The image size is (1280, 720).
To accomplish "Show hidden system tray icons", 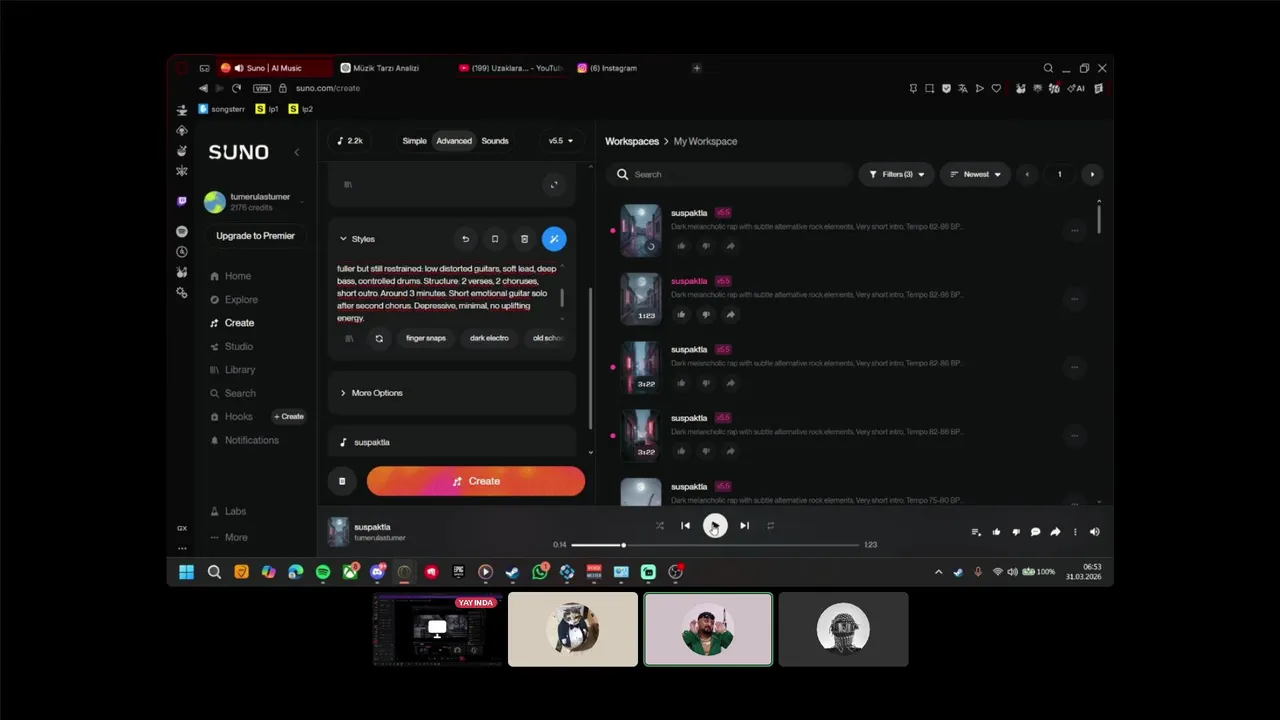I will (x=938, y=572).
